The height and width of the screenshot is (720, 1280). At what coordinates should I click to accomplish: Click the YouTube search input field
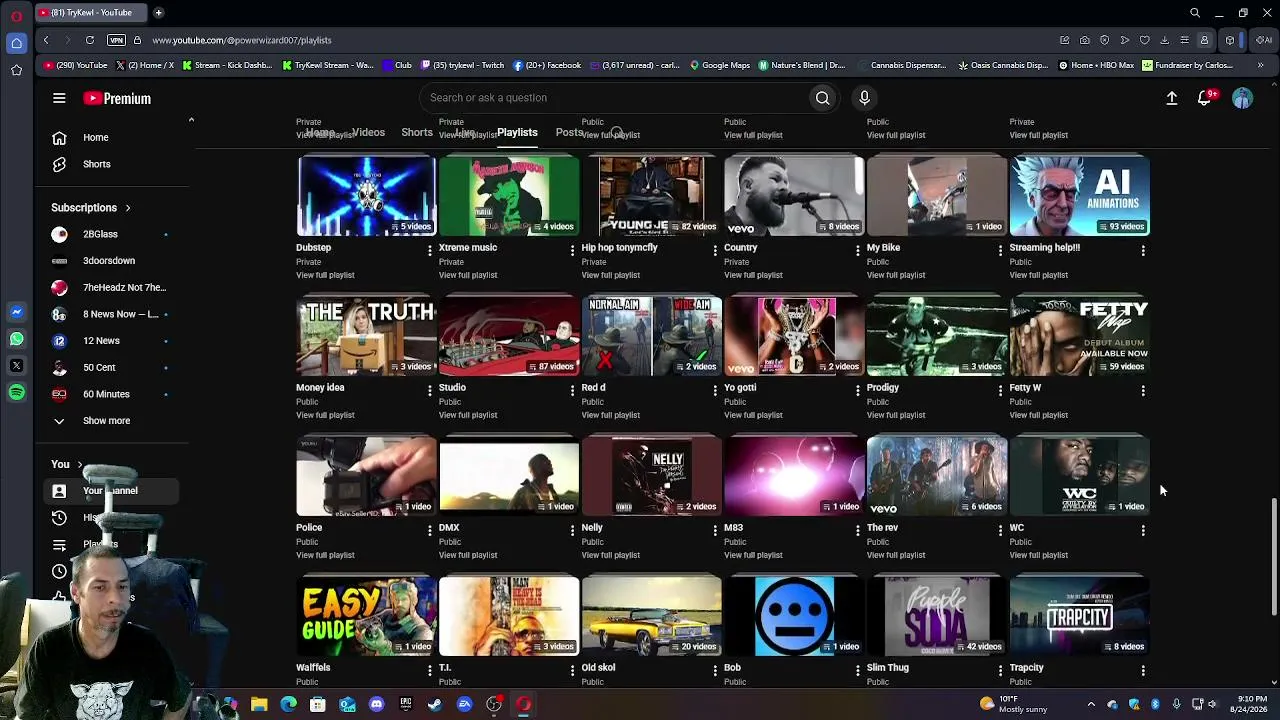614,98
